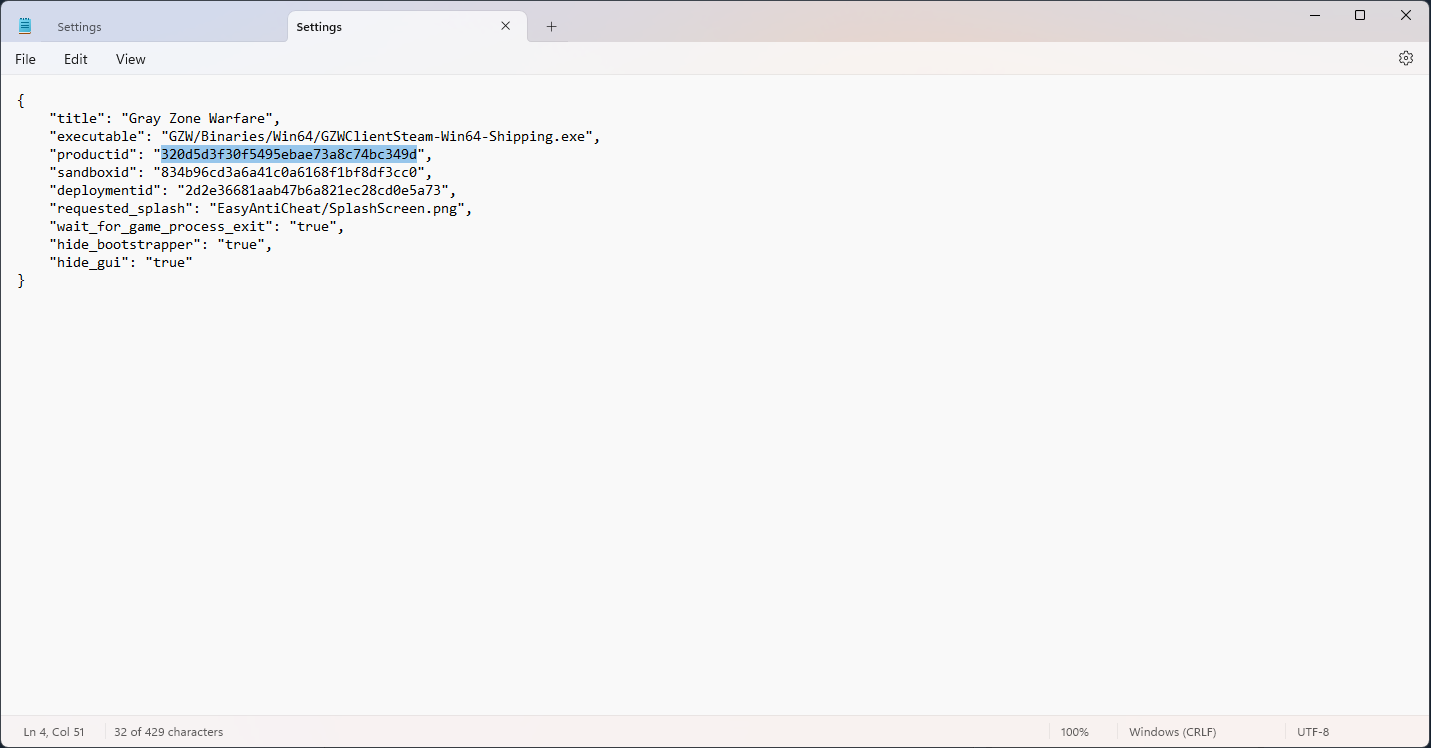Click the "executable" key
Screen dimensions: 1431x748
97,136
